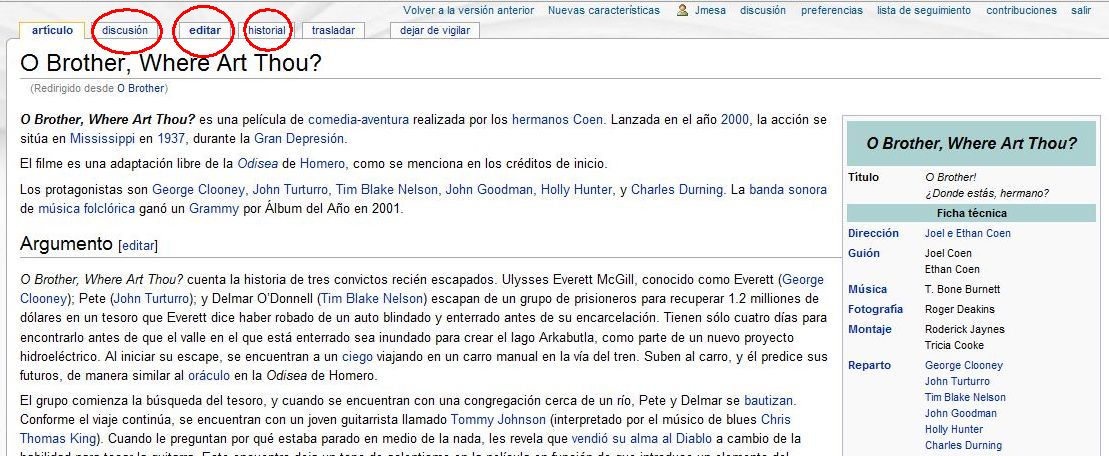
Task: Open Charles Durning link in intro paragraph
Action: pos(678,189)
